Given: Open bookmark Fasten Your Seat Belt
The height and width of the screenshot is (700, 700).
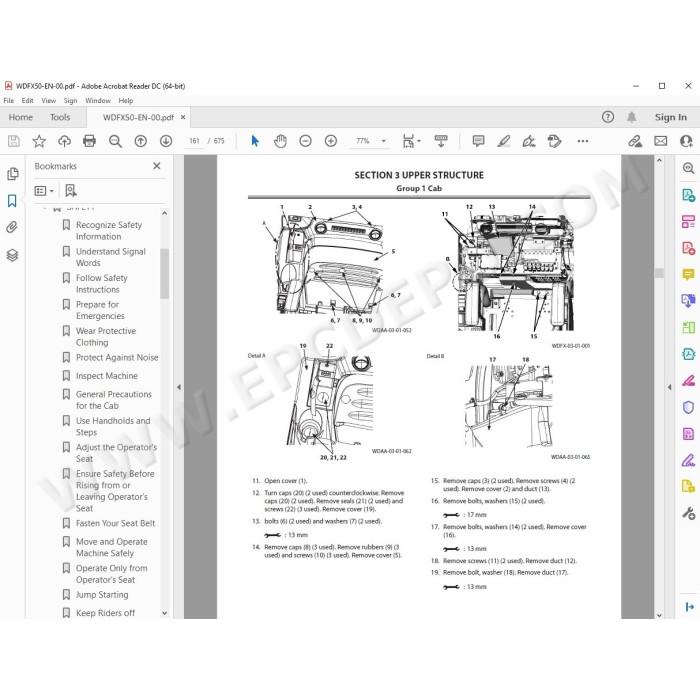Looking at the screenshot, I should [116, 523].
